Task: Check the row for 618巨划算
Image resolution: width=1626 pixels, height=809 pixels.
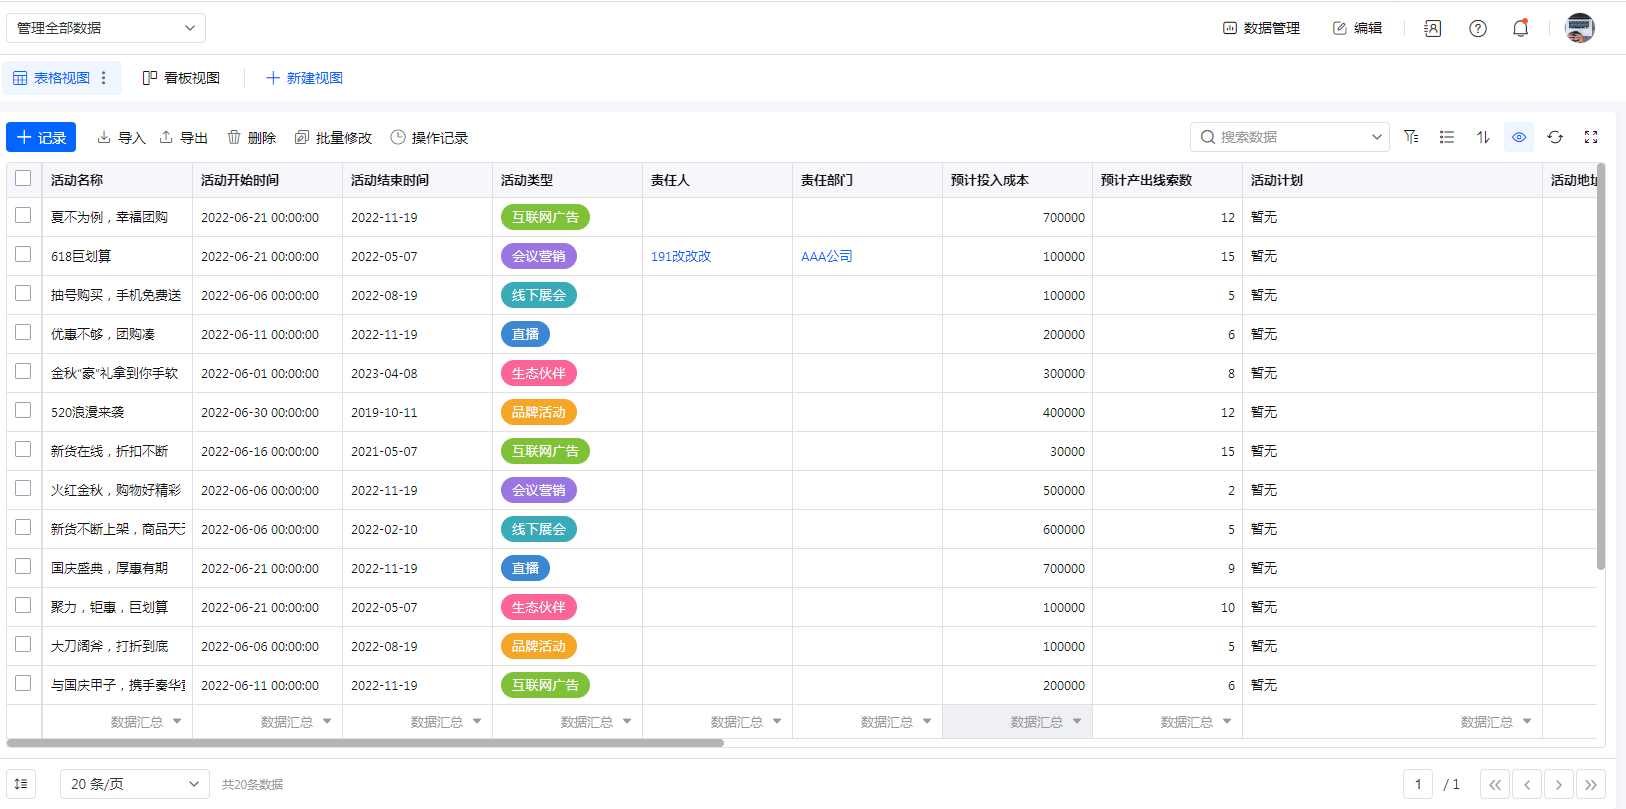Action: (x=23, y=255)
